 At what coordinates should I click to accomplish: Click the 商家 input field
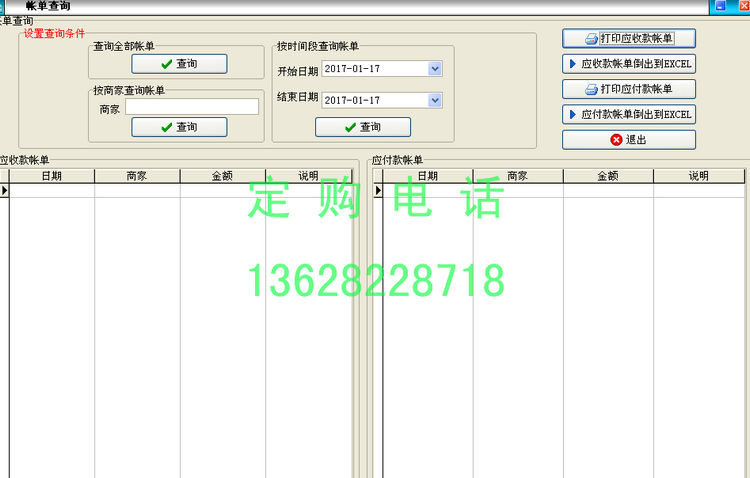click(192, 107)
